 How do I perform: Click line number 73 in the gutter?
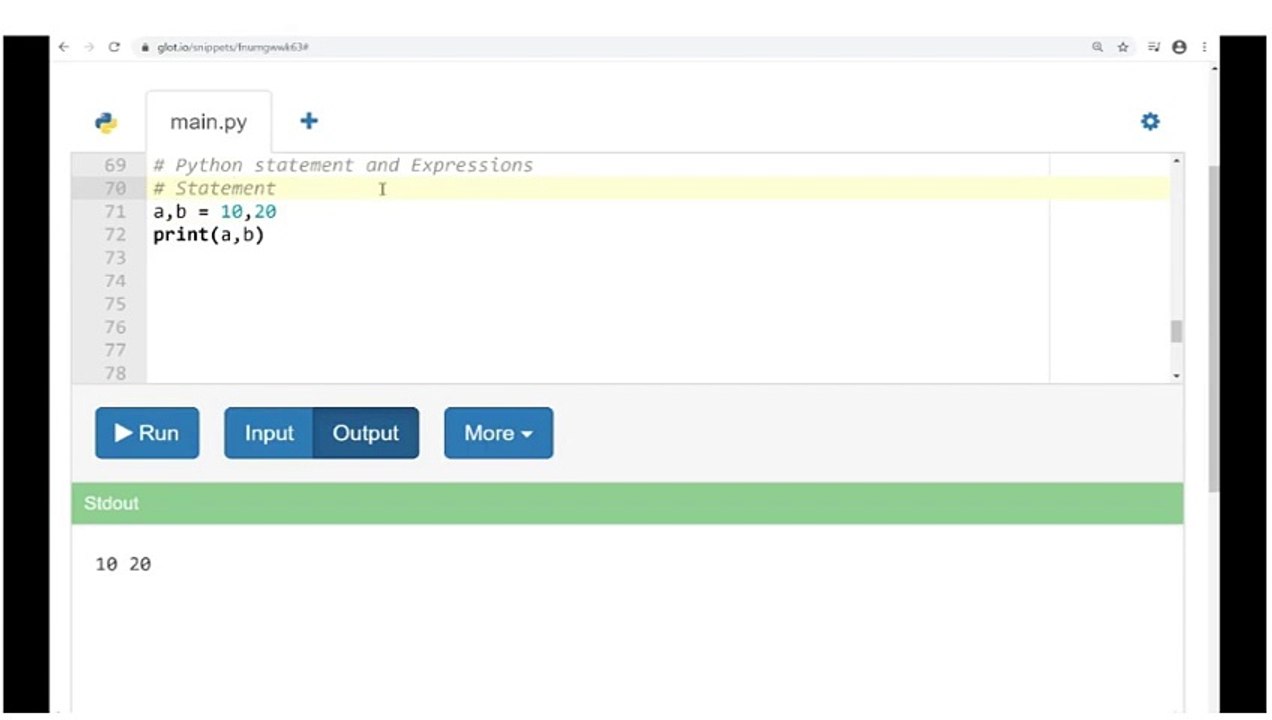[115, 258]
